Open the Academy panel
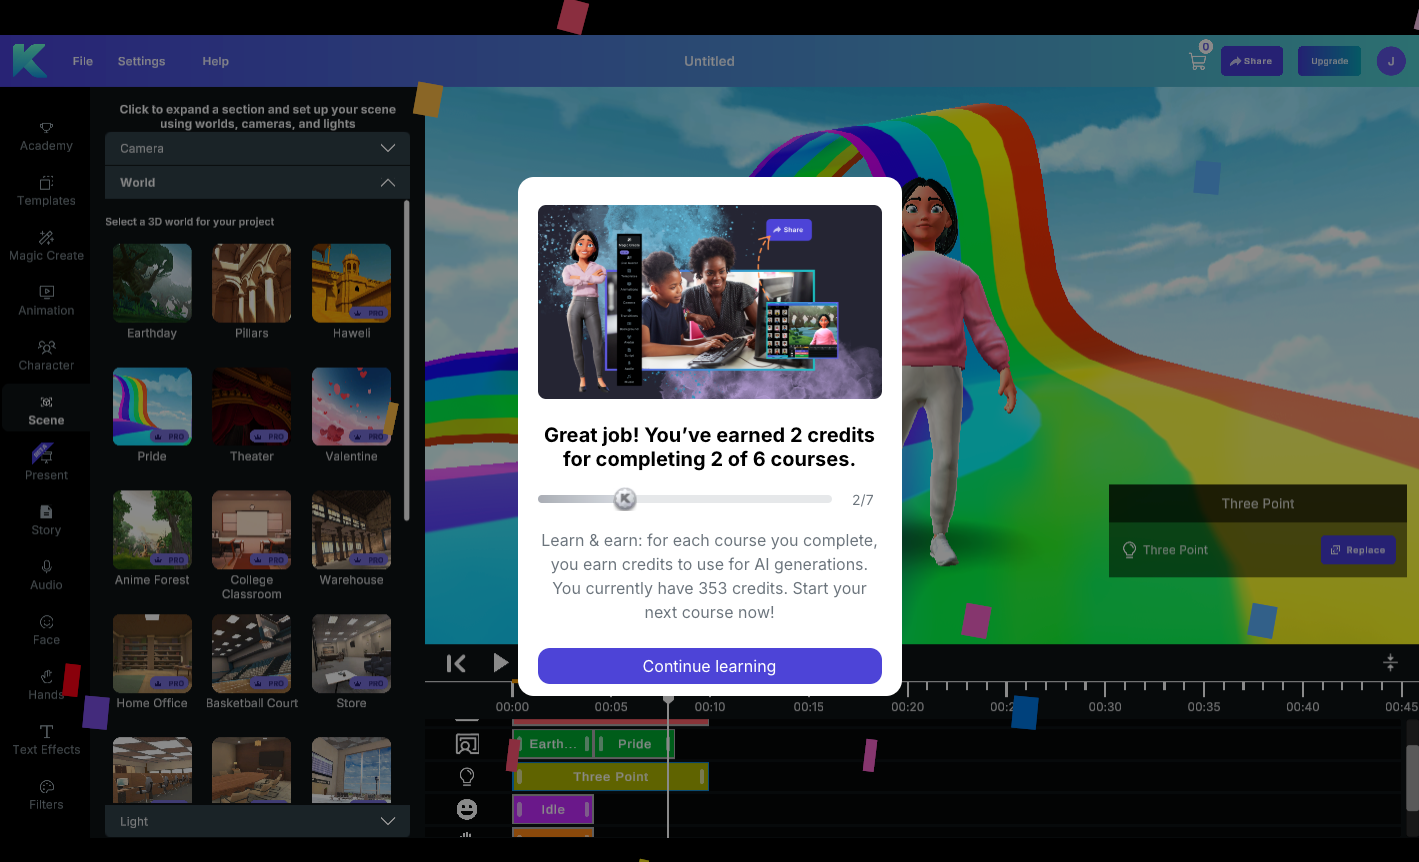1419x862 pixels. [x=46, y=136]
